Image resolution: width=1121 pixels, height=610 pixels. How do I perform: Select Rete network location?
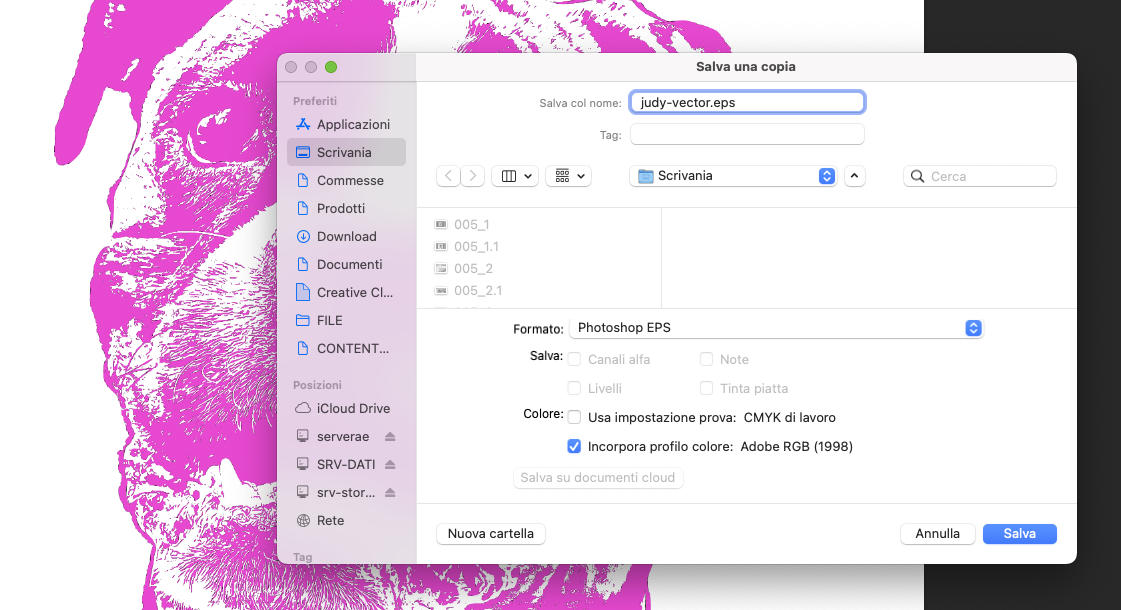click(x=330, y=521)
